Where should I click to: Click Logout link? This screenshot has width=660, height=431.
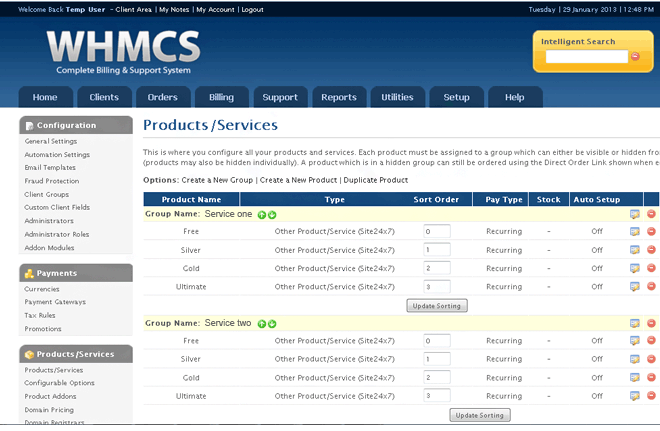click(253, 9)
